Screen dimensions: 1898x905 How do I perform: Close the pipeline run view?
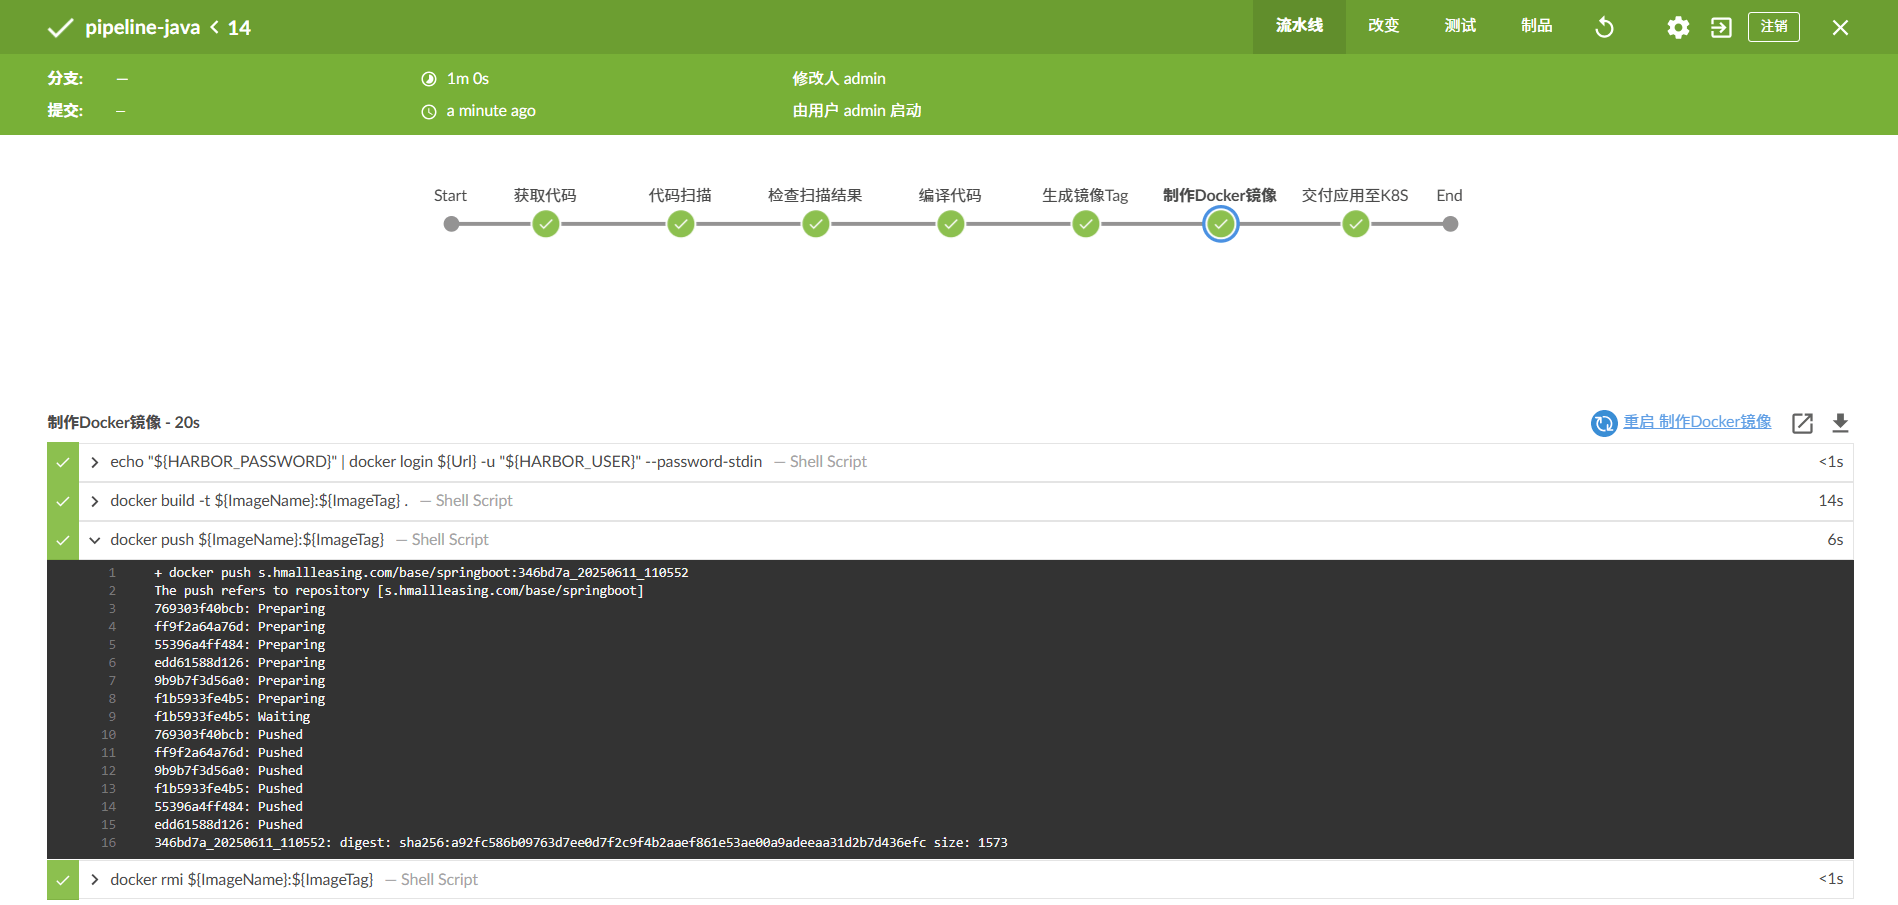click(x=1840, y=27)
